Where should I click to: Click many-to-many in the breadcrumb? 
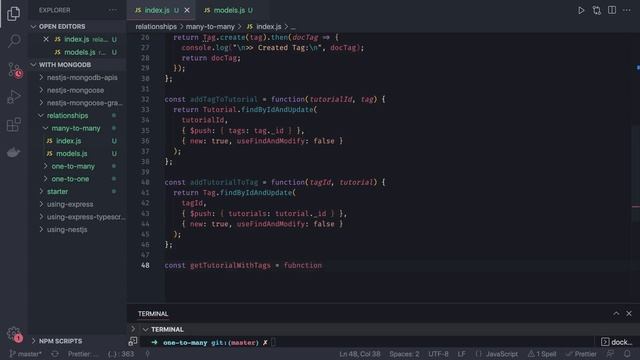(x=210, y=27)
